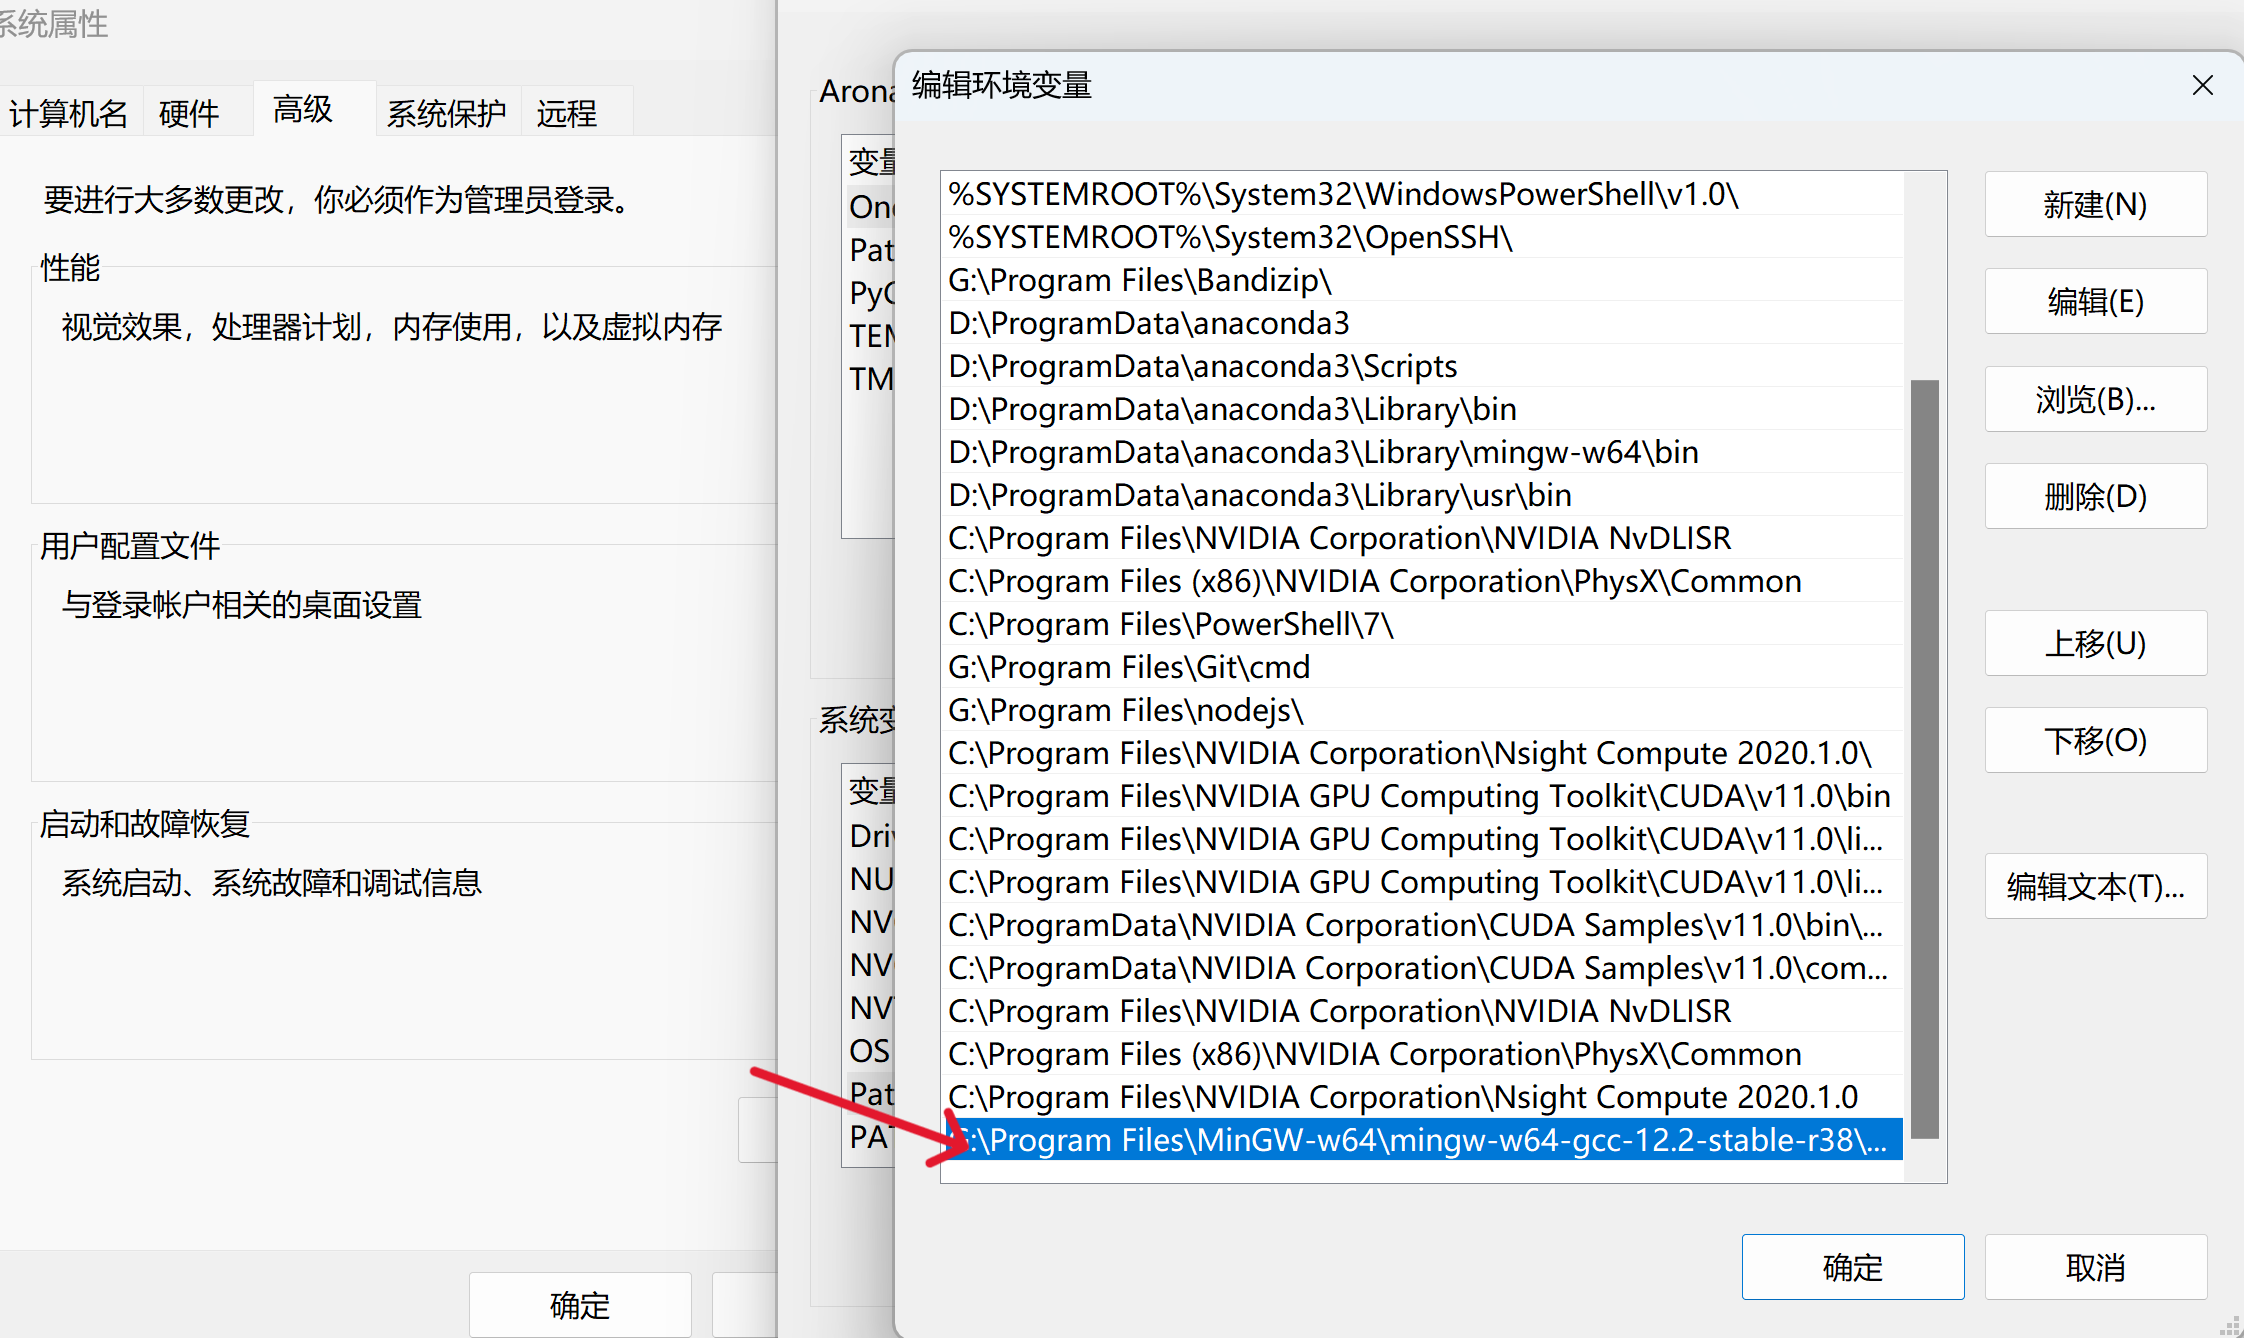Cancel the dialog via 取消
This screenshot has width=2244, height=1338.
pyautogui.click(x=2095, y=1267)
